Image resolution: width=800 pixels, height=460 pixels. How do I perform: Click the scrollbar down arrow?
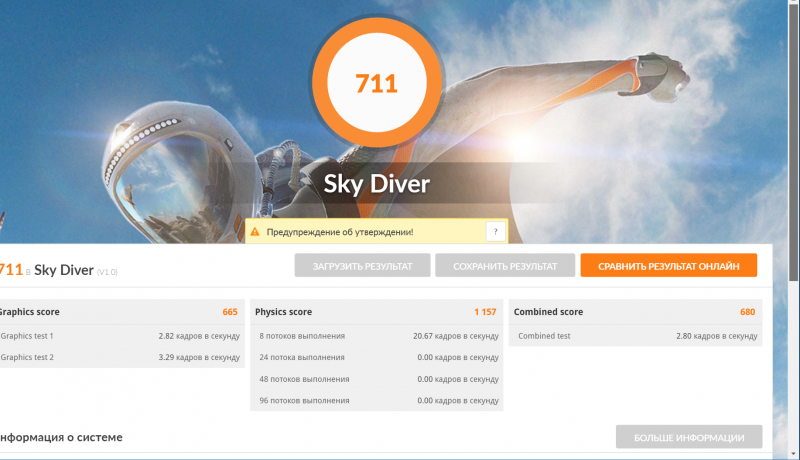(793, 454)
